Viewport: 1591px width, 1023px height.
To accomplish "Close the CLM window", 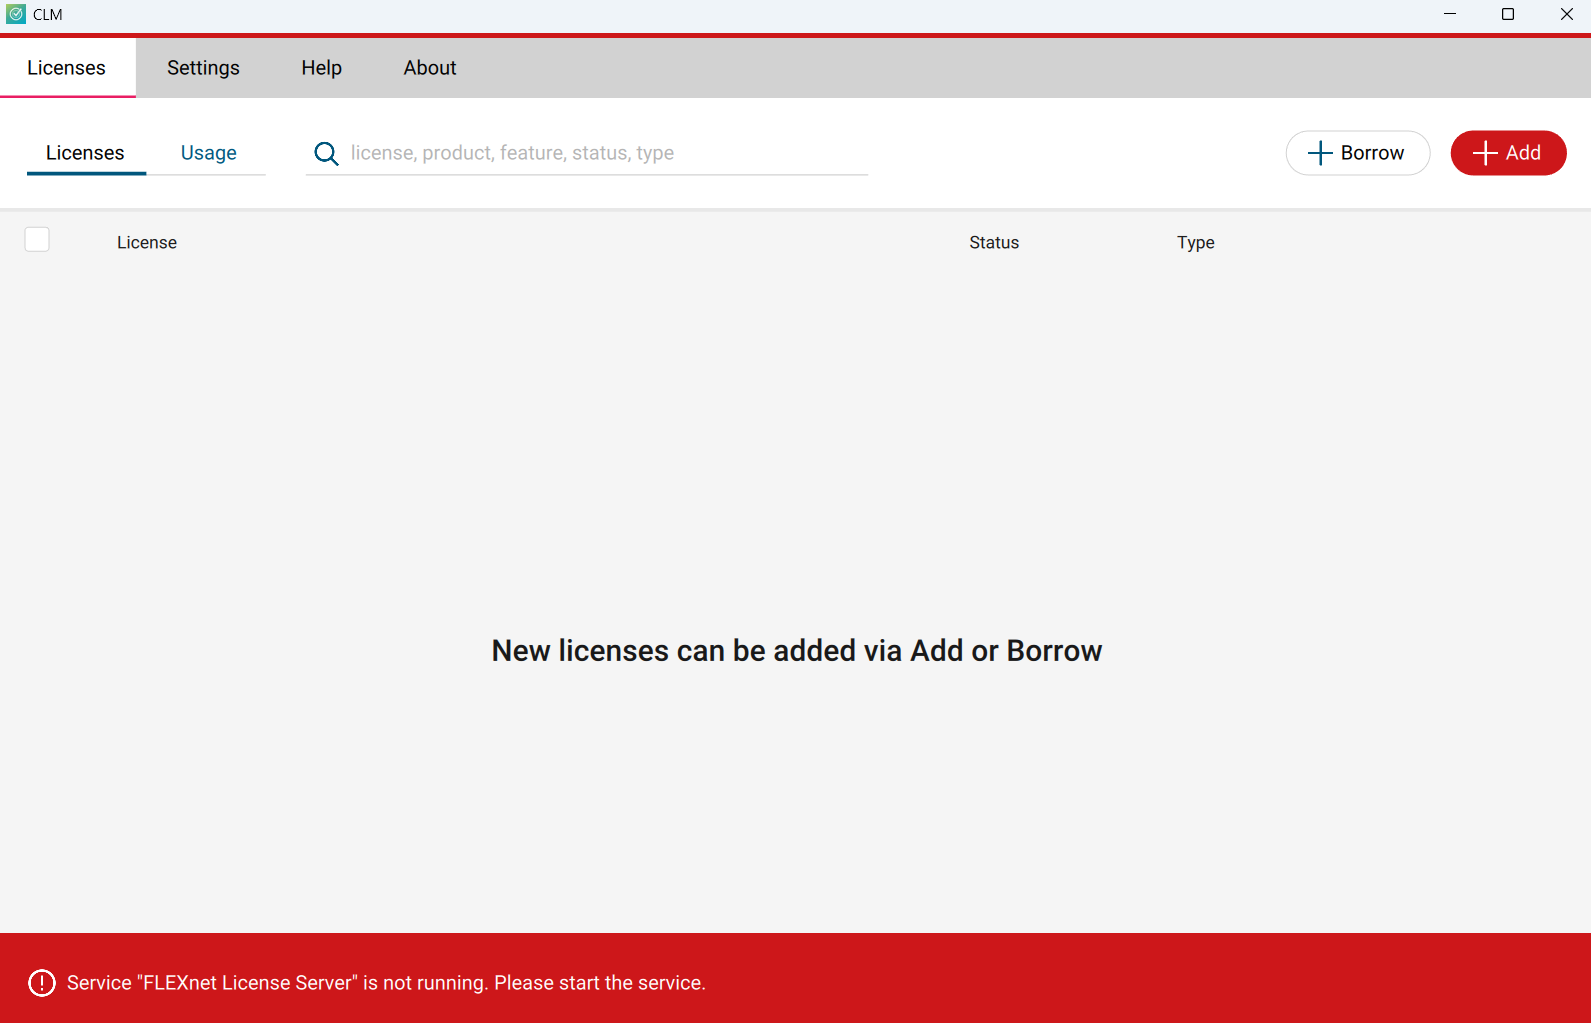I will click(x=1566, y=14).
